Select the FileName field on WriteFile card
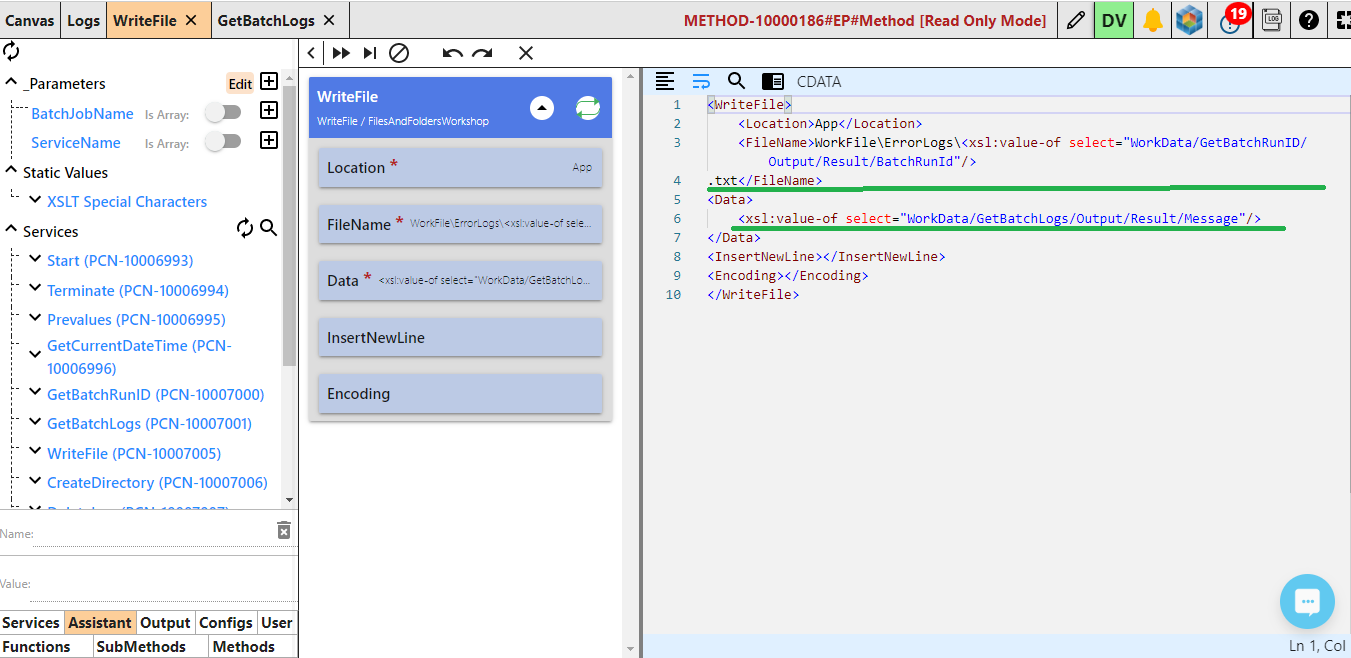 [460, 224]
